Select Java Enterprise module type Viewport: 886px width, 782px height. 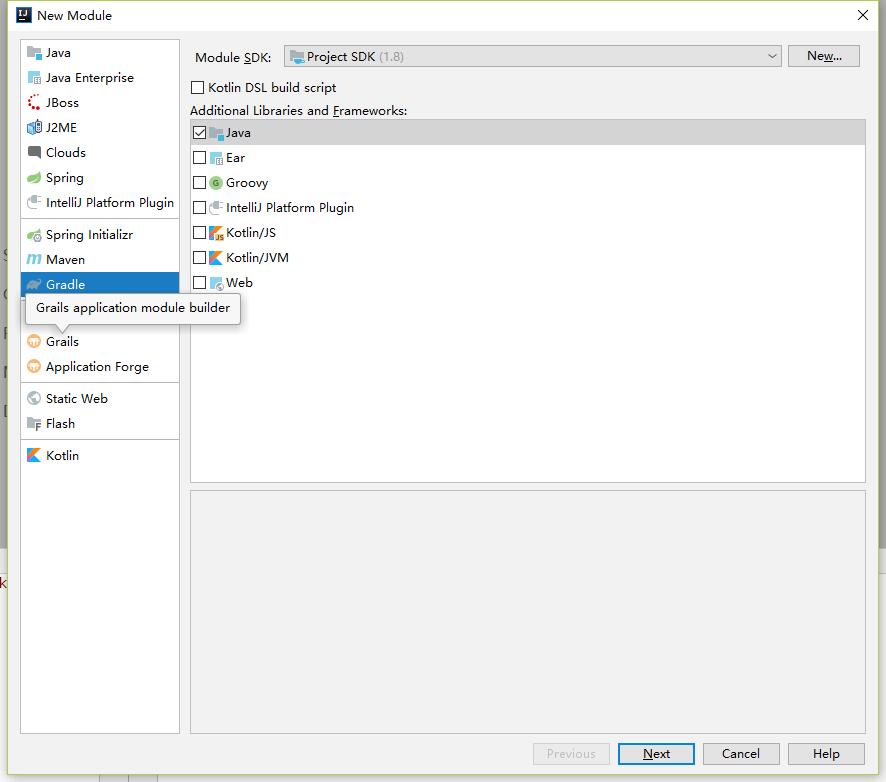point(100,77)
